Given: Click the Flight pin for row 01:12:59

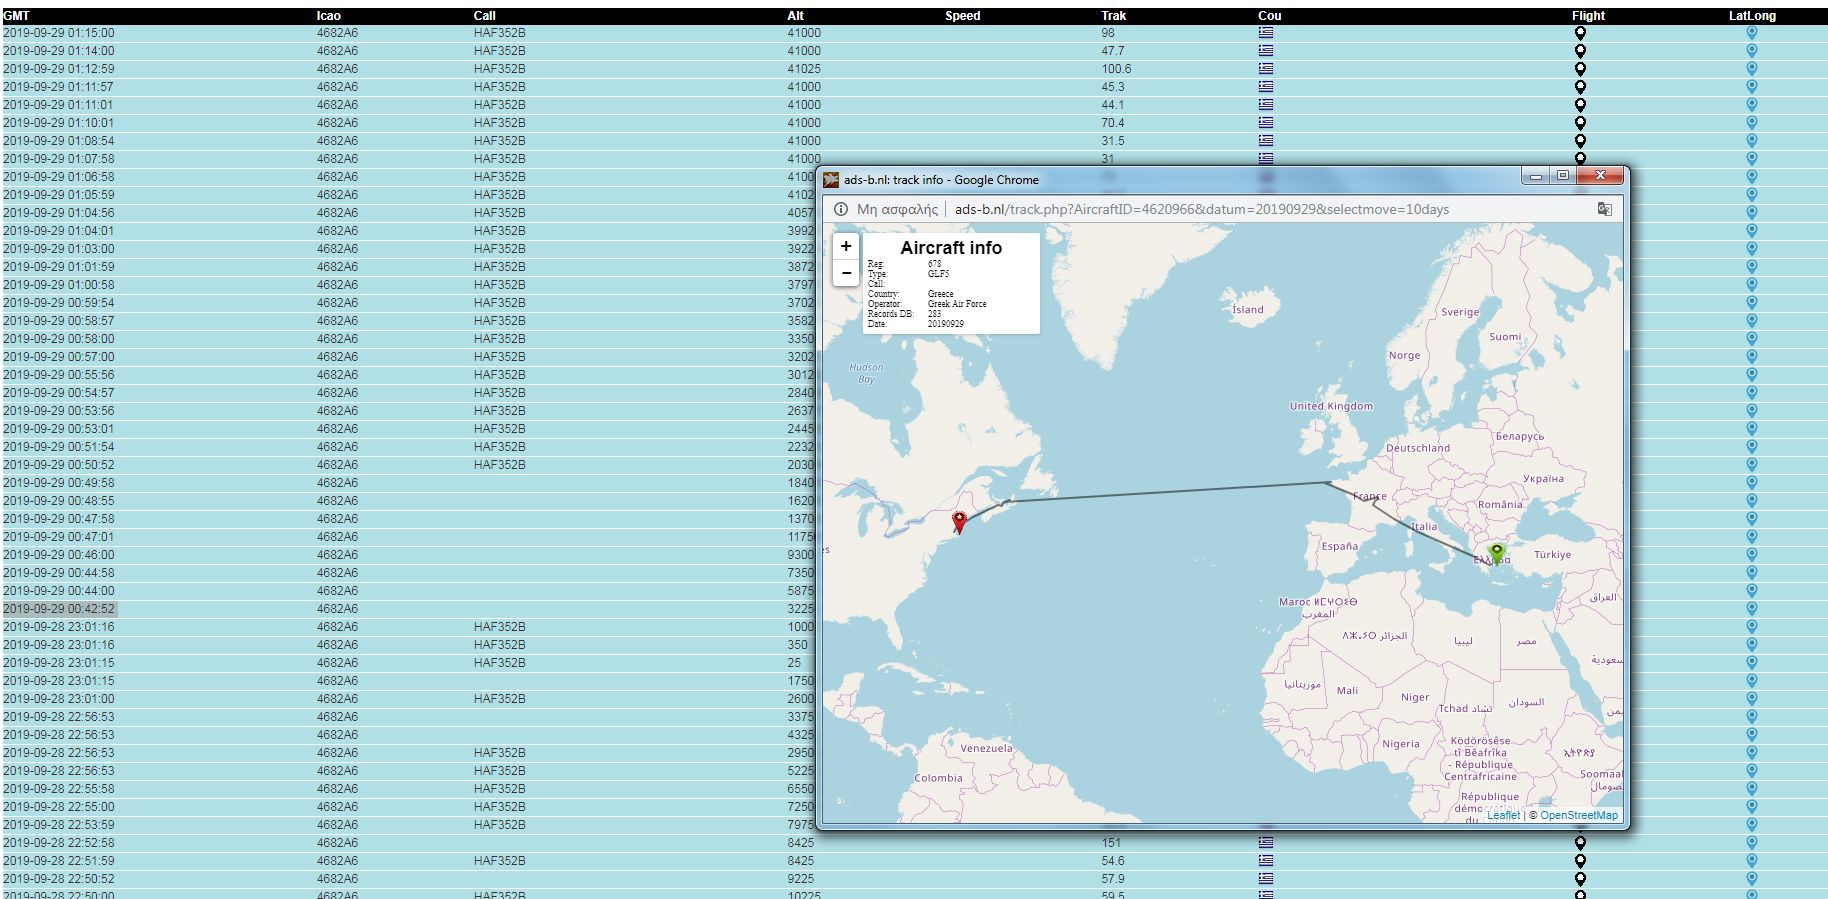Looking at the screenshot, I should [1580, 69].
